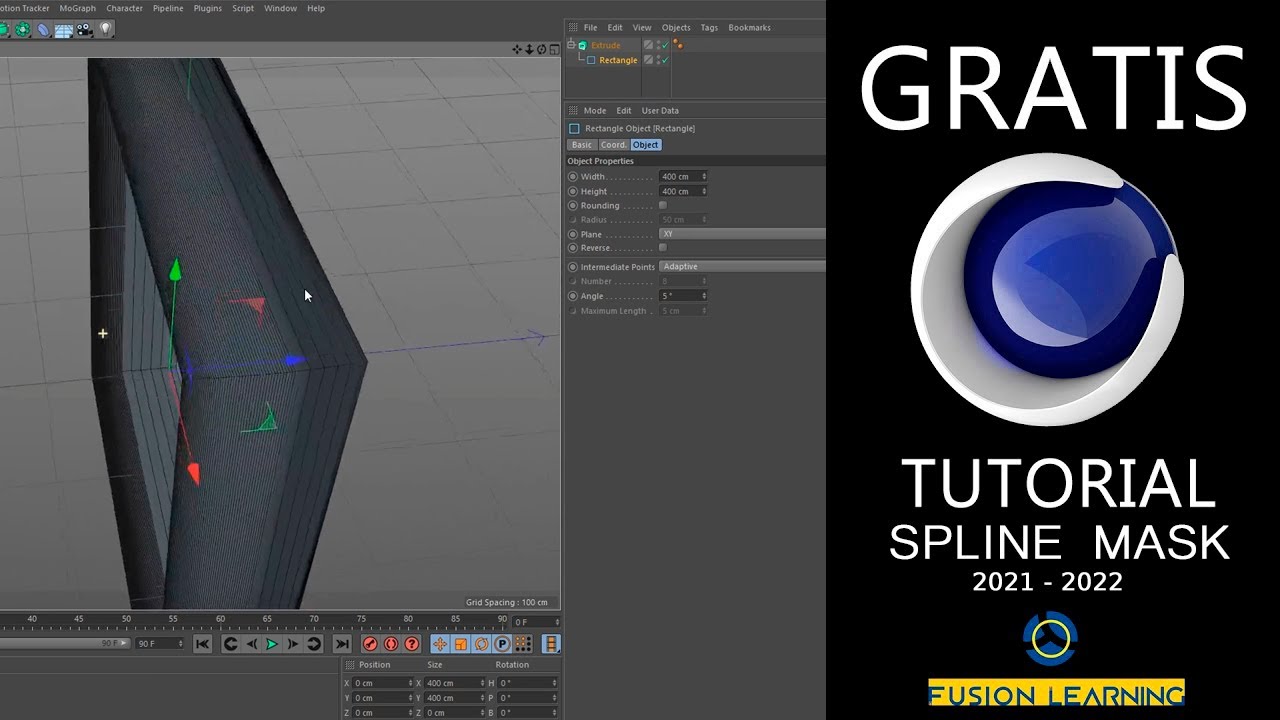Open the Plugins menu

(208, 8)
